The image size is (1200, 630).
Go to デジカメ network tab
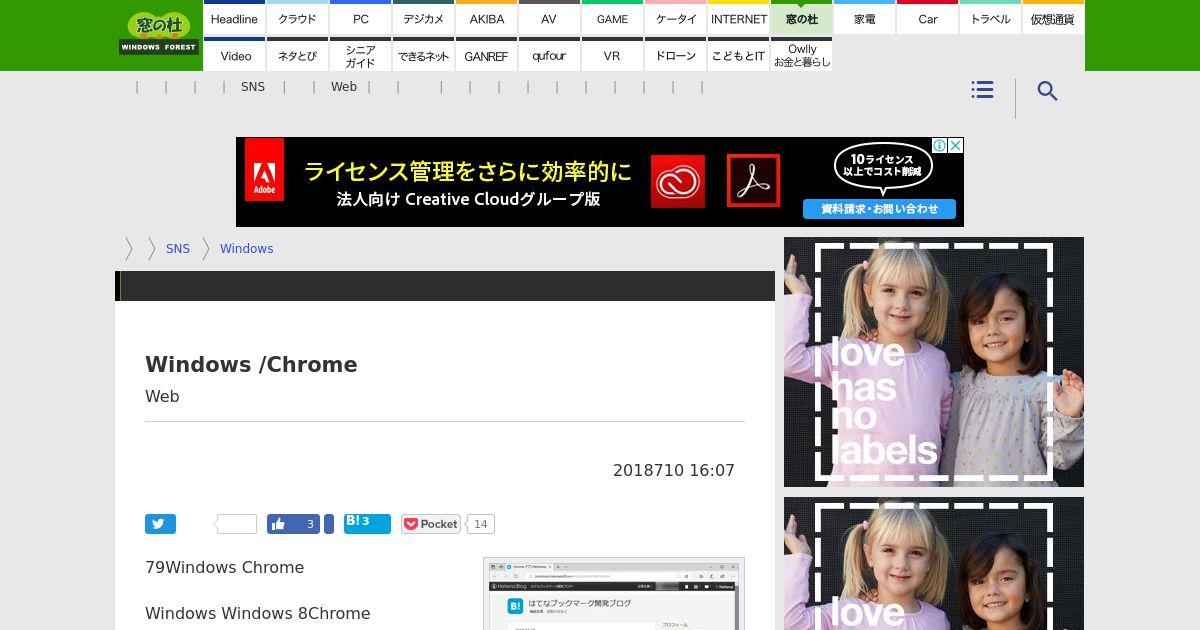(423, 18)
